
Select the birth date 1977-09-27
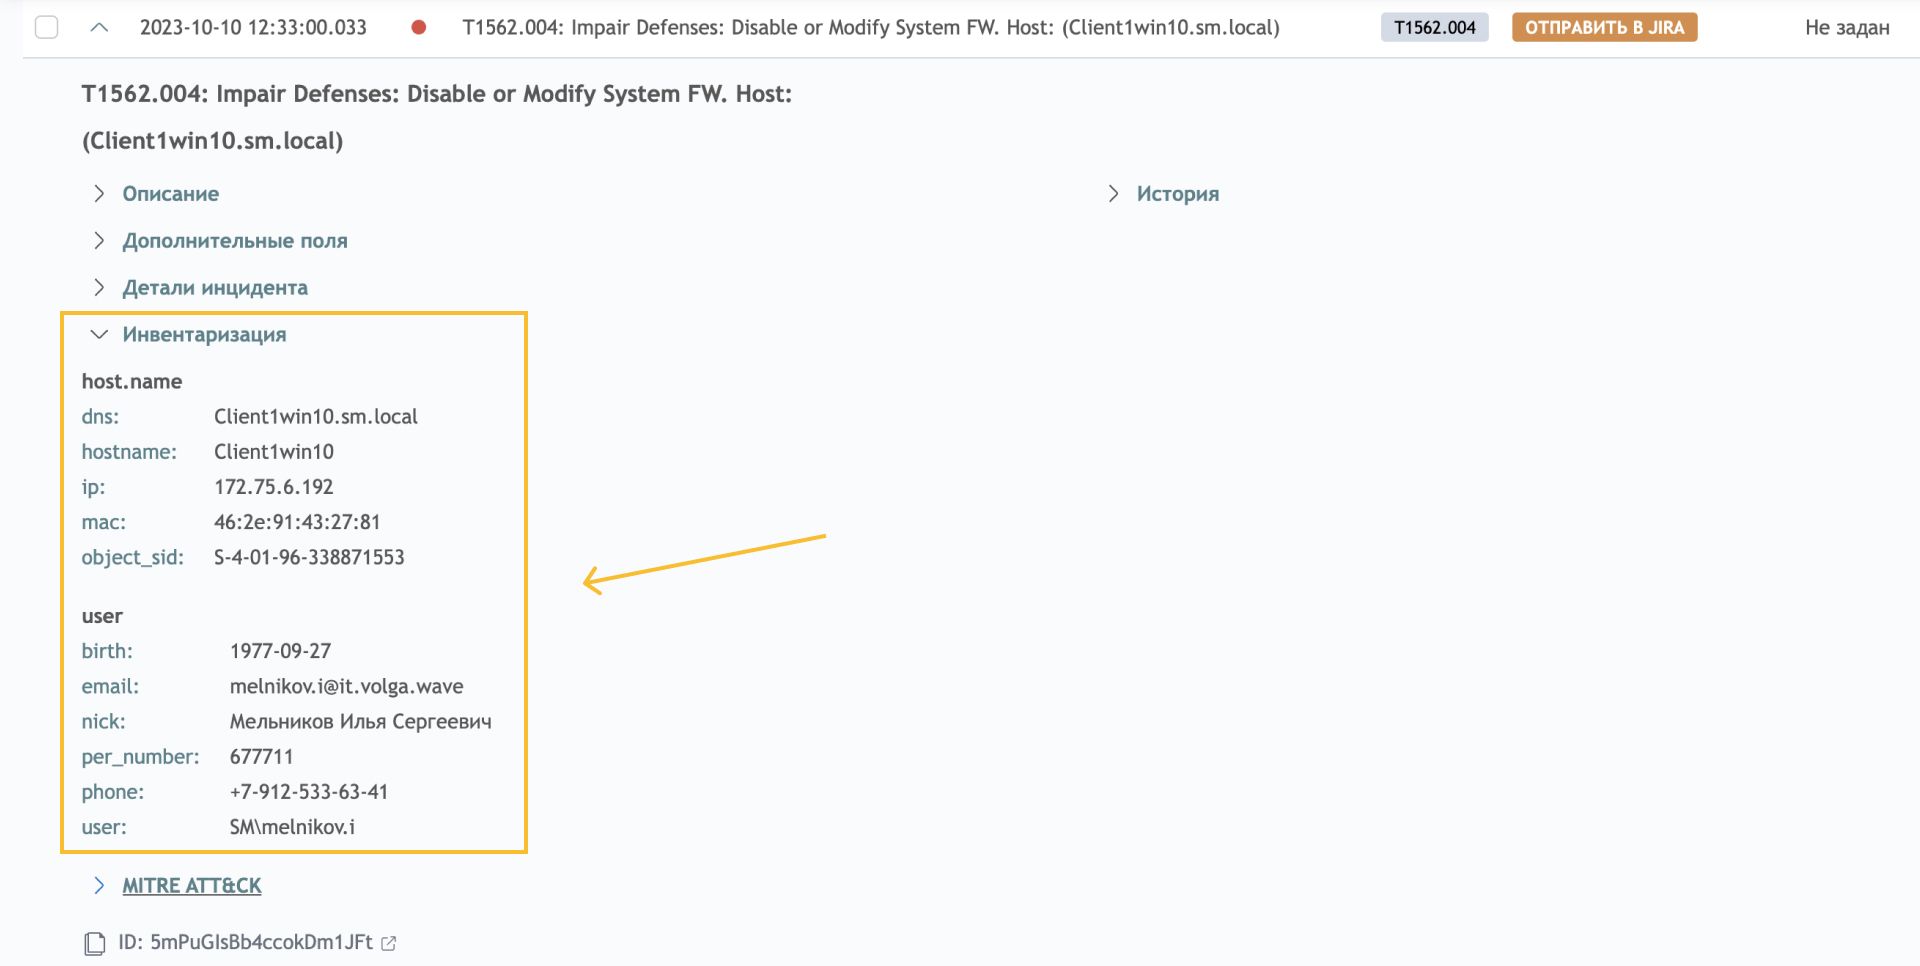[280, 651]
